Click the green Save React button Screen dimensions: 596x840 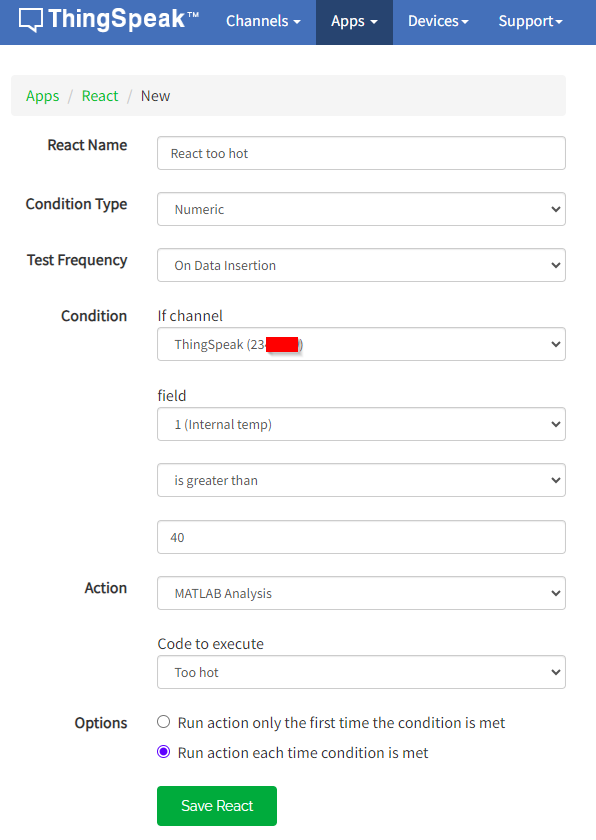(217, 806)
